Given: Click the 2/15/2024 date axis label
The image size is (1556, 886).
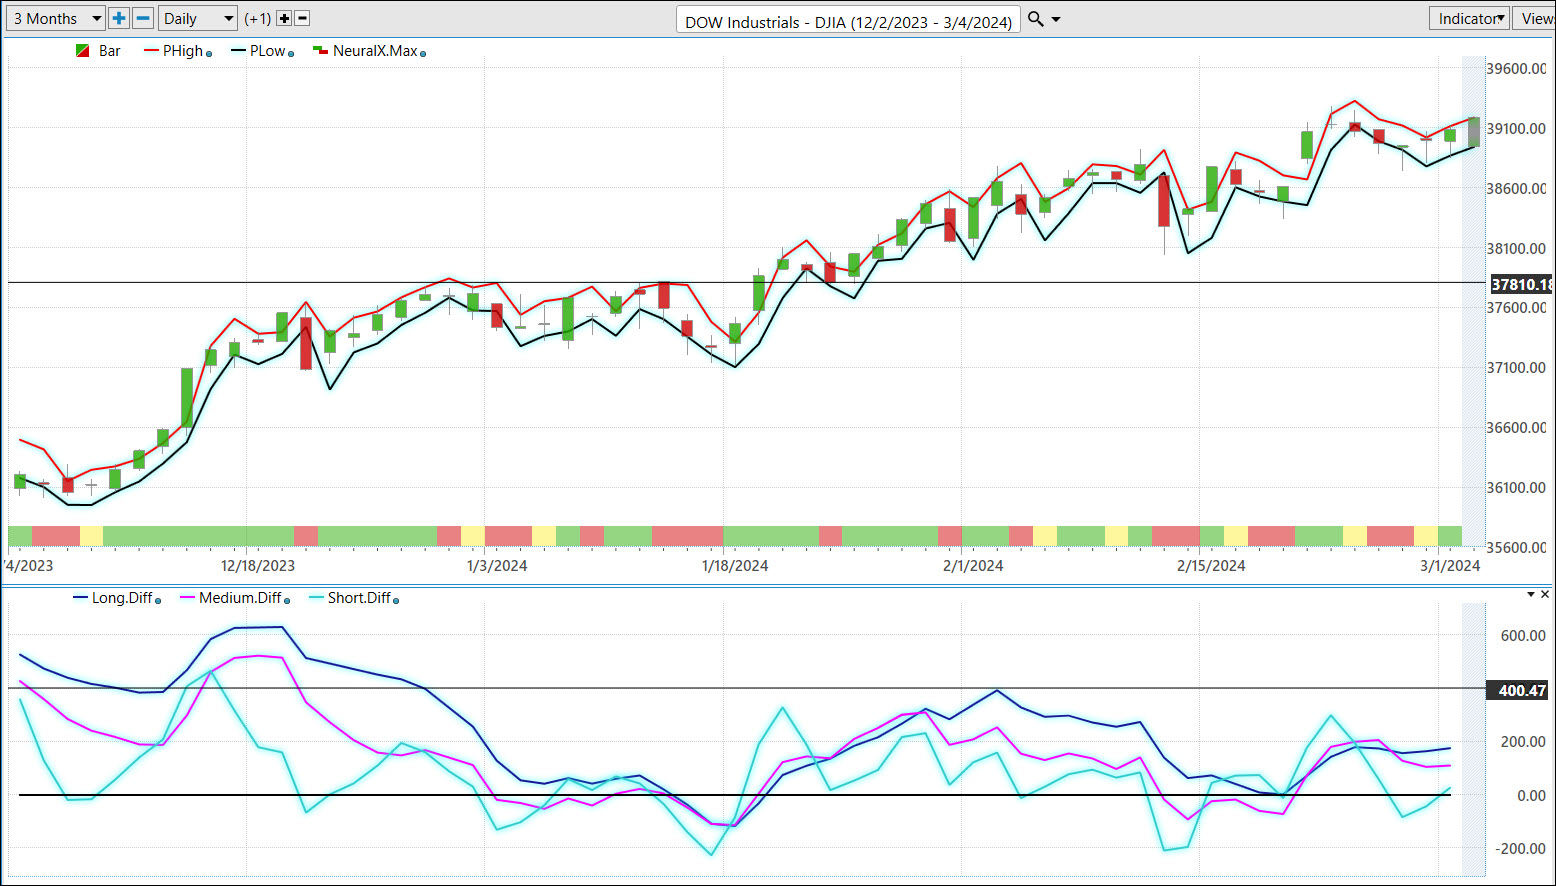Looking at the screenshot, I should (1211, 566).
